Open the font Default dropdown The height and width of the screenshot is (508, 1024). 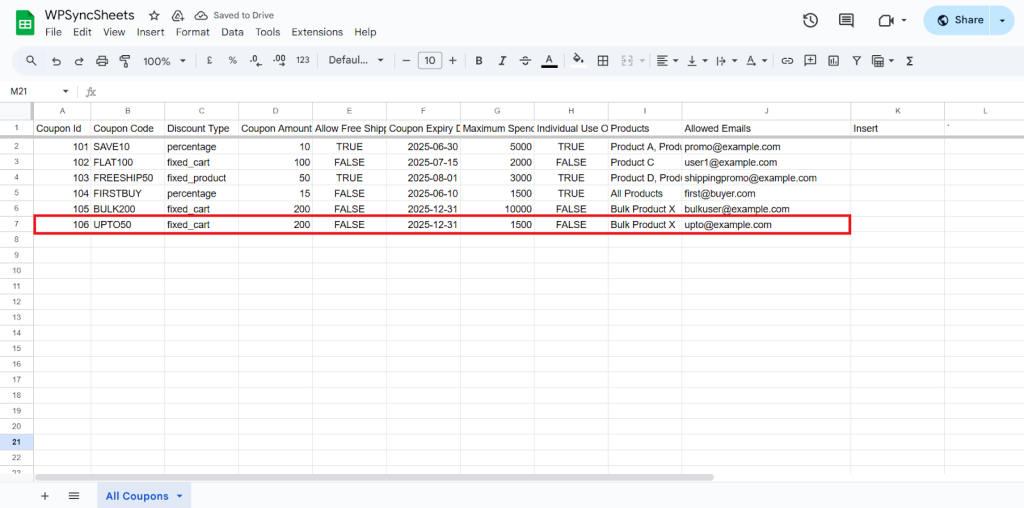click(x=356, y=60)
